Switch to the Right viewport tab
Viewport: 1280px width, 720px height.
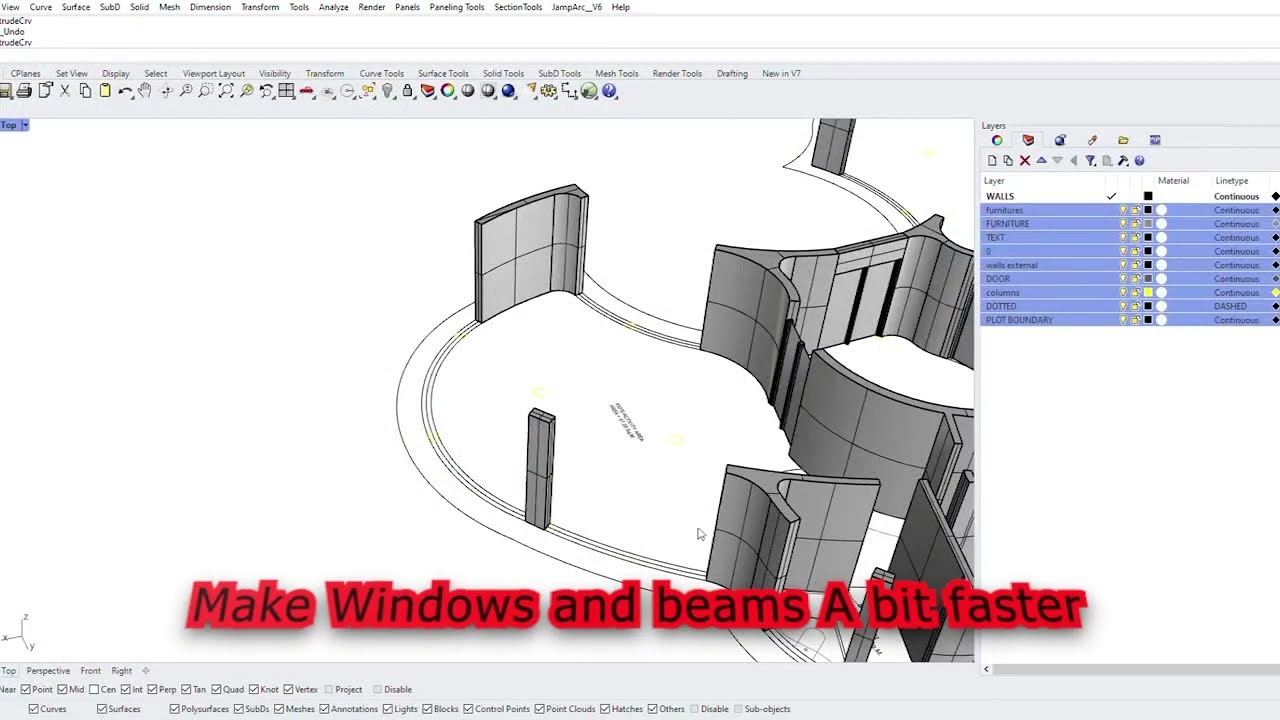pyautogui.click(x=122, y=671)
